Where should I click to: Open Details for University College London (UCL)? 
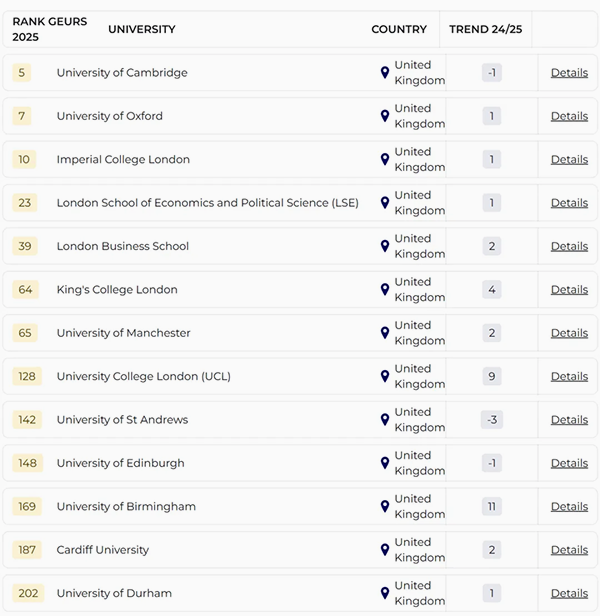pyautogui.click(x=569, y=376)
